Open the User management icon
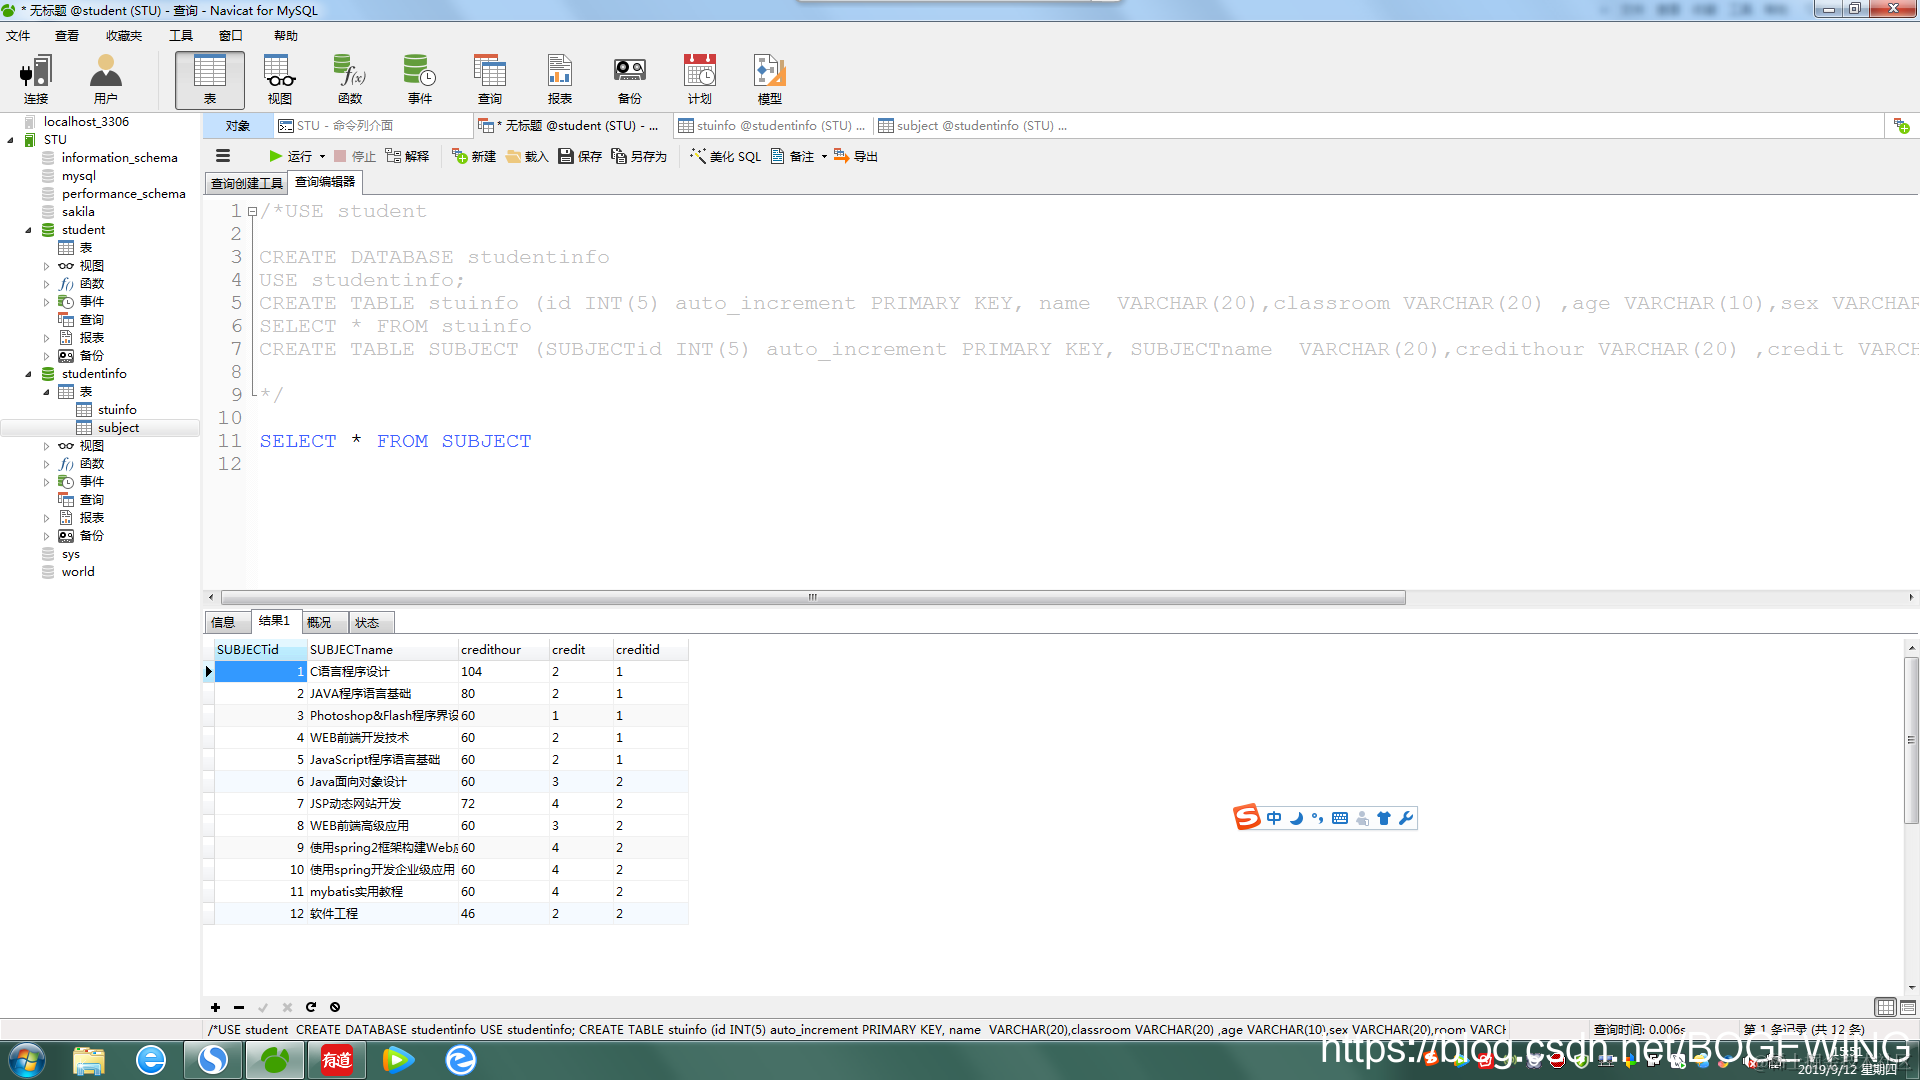This screenshot has width=1920, height=1080. [x=105, y=79]
